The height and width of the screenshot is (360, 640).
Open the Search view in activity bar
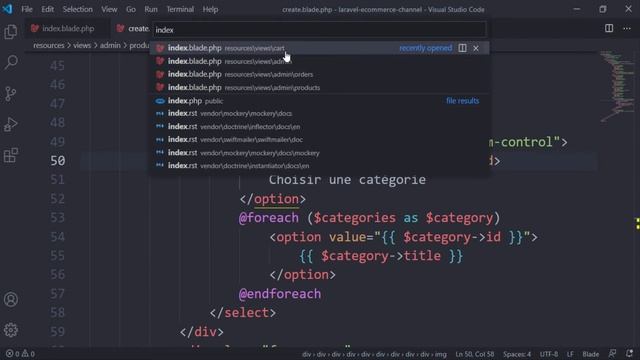coord(11,62)
